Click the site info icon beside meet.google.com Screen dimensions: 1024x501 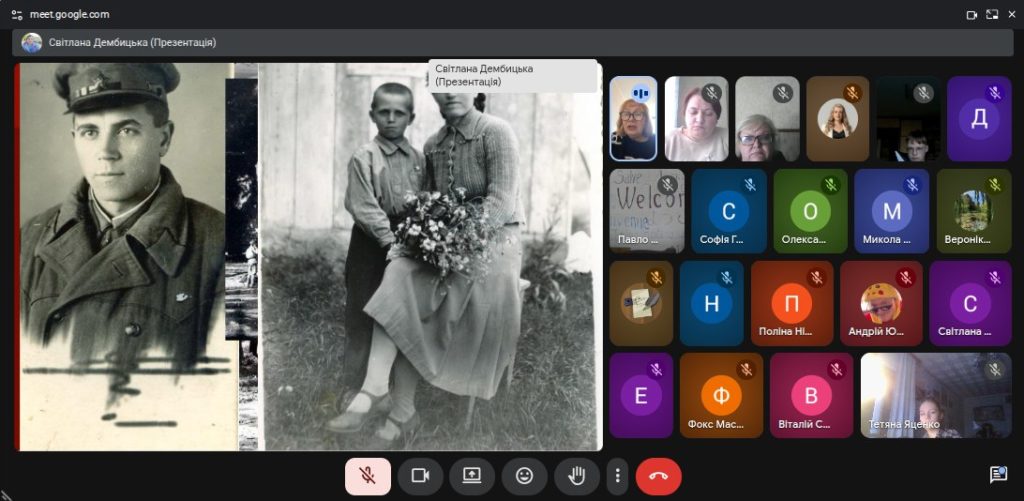click(x=16, y=15)
